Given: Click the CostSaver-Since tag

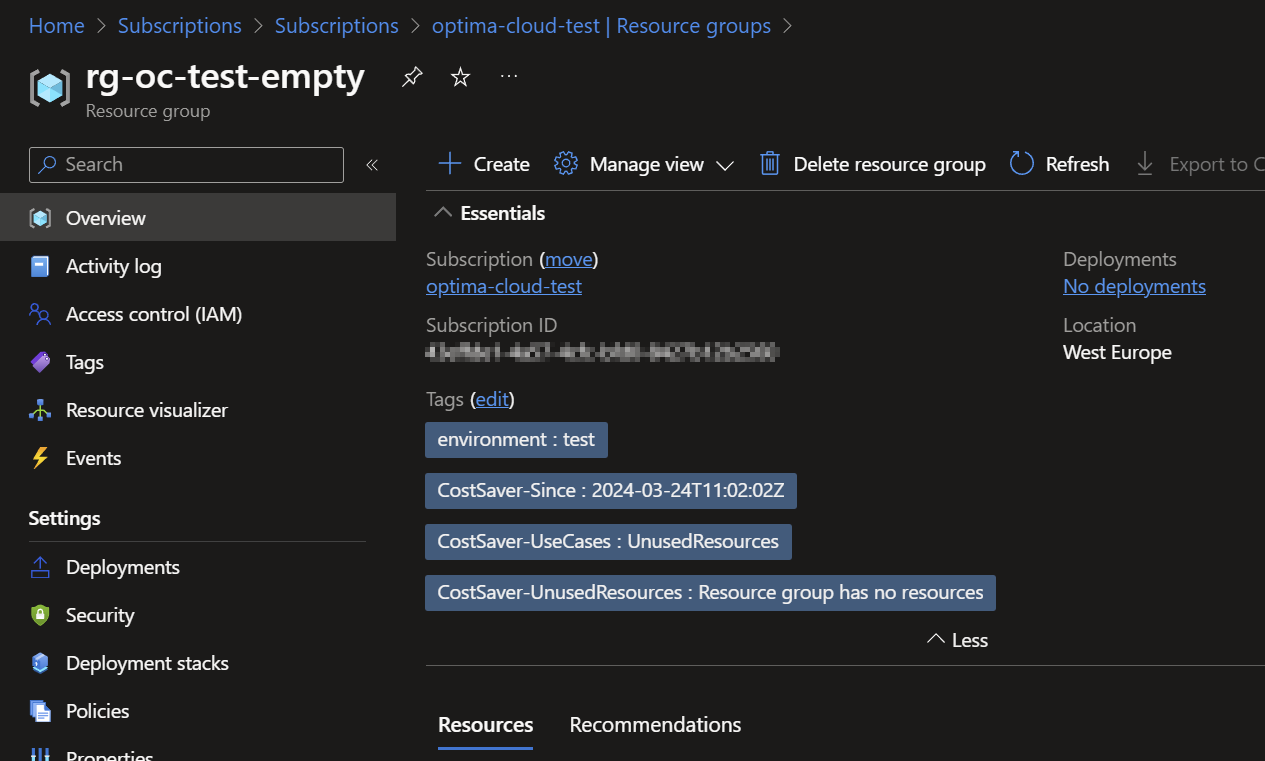Looking at the screenshot, I should (x=611, y=490).
